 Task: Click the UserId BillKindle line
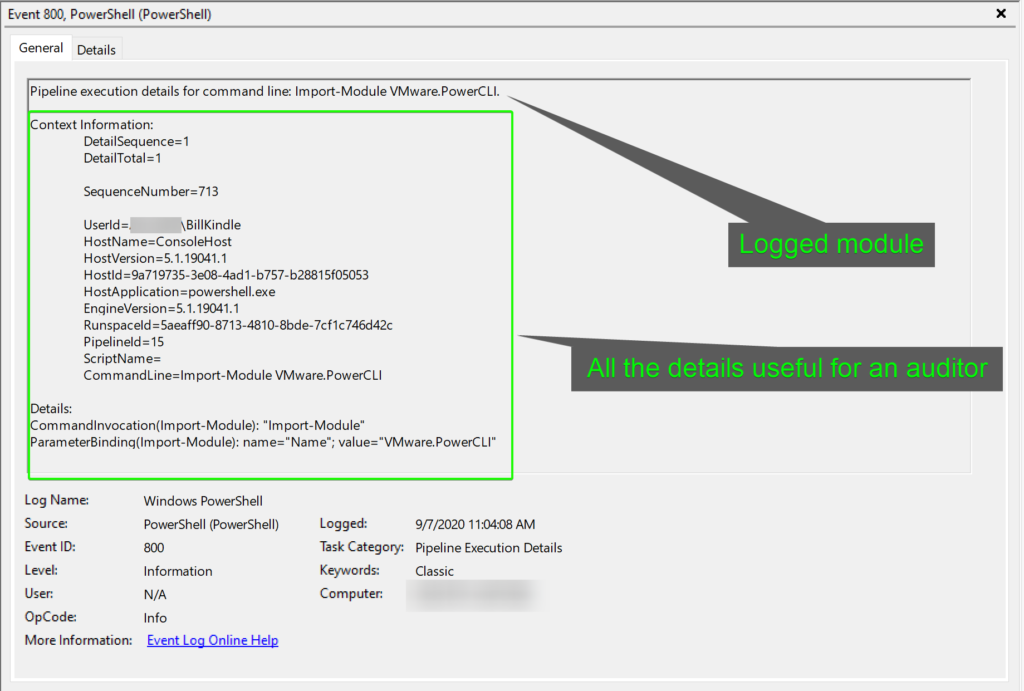[x=162, y=225]
